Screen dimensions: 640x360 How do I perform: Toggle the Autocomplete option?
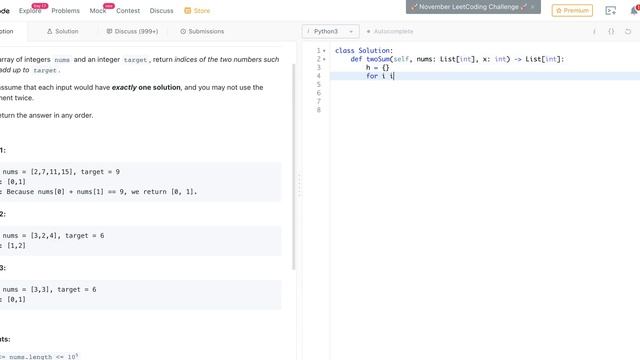coord(390,31)
